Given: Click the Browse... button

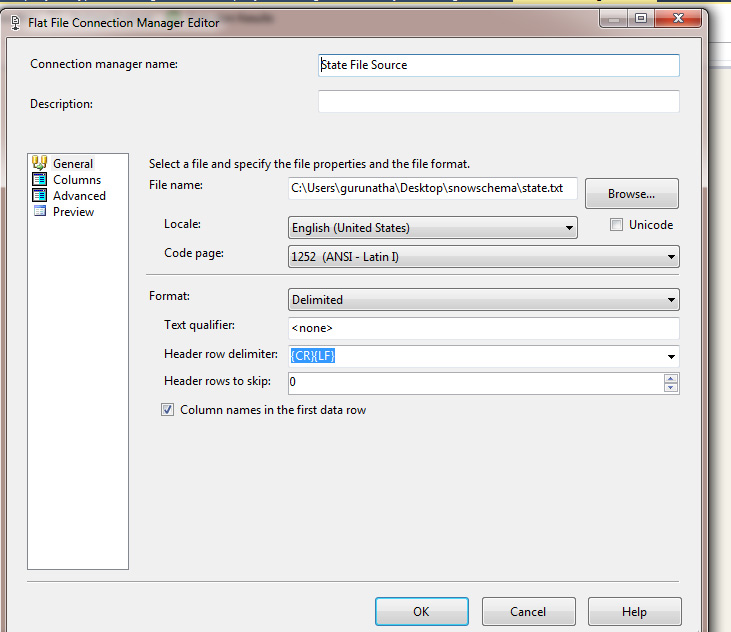Looking at the screenshot, I should (632, 193).
